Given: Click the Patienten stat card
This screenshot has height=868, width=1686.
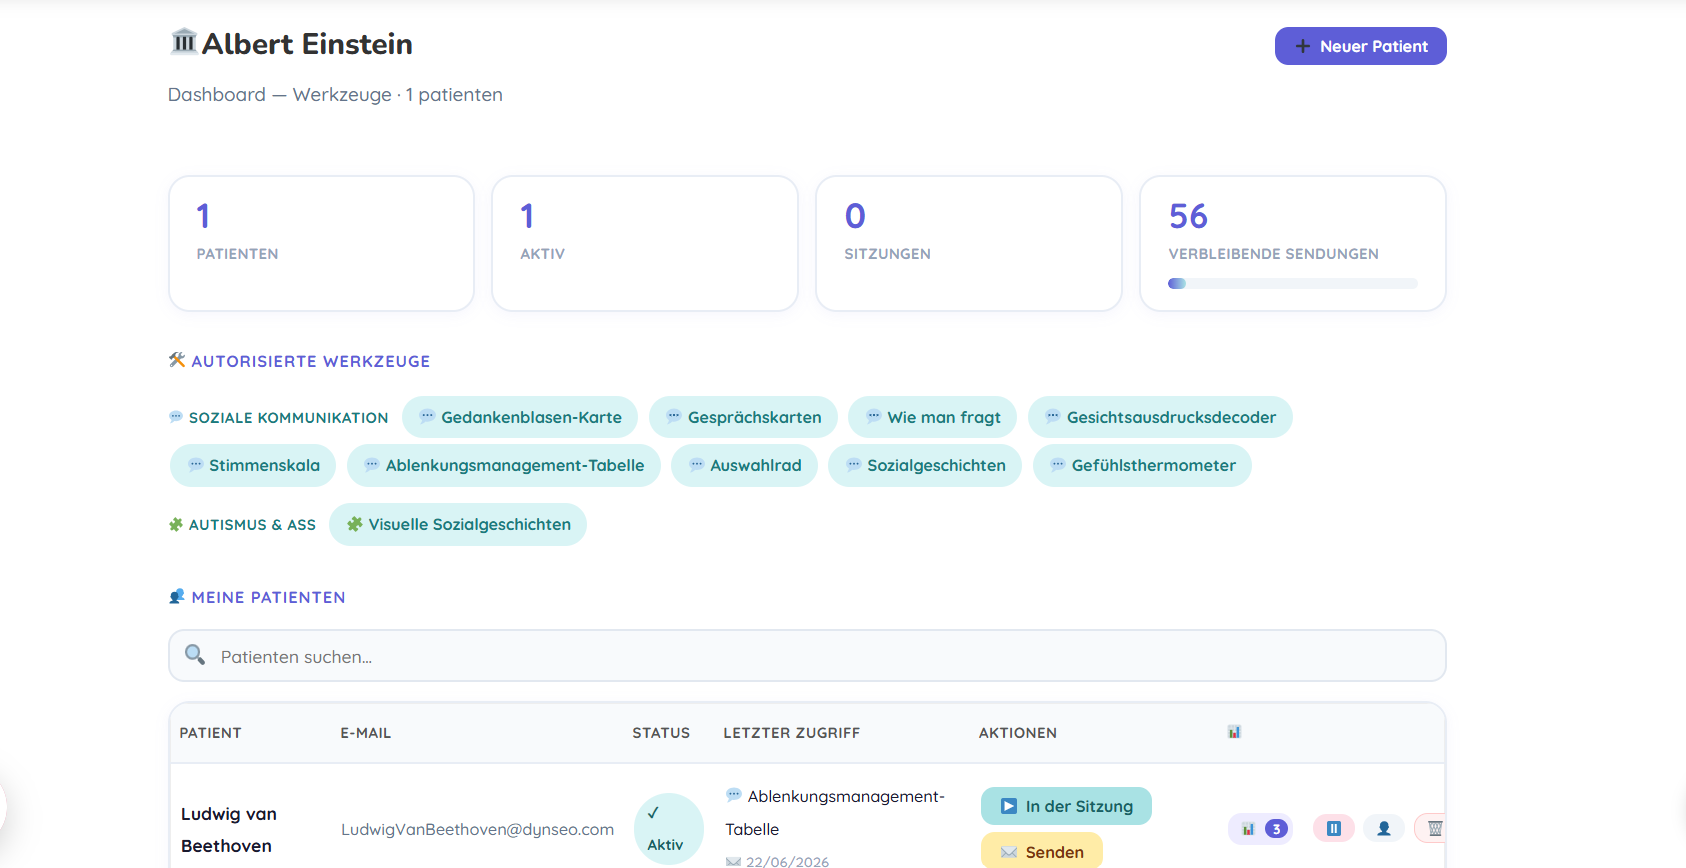Looking at the screenshot, I should click(x=321, y=243).
